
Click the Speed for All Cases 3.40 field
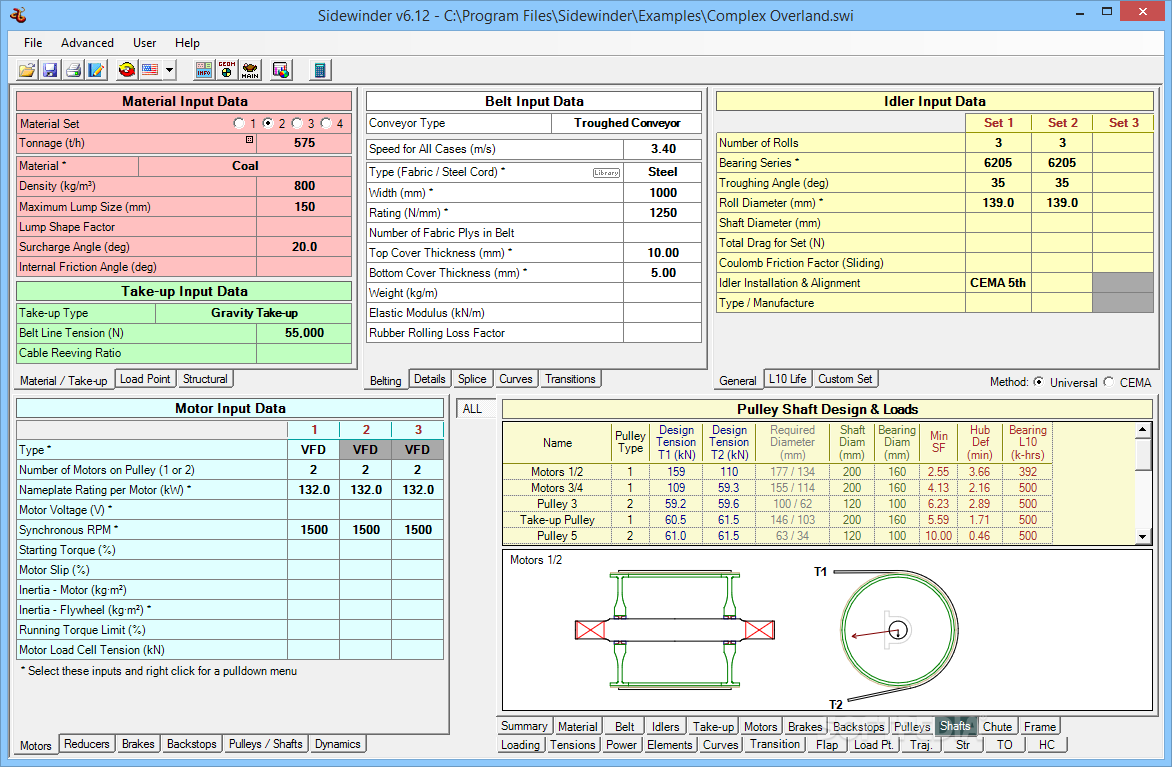pos(662,149)
